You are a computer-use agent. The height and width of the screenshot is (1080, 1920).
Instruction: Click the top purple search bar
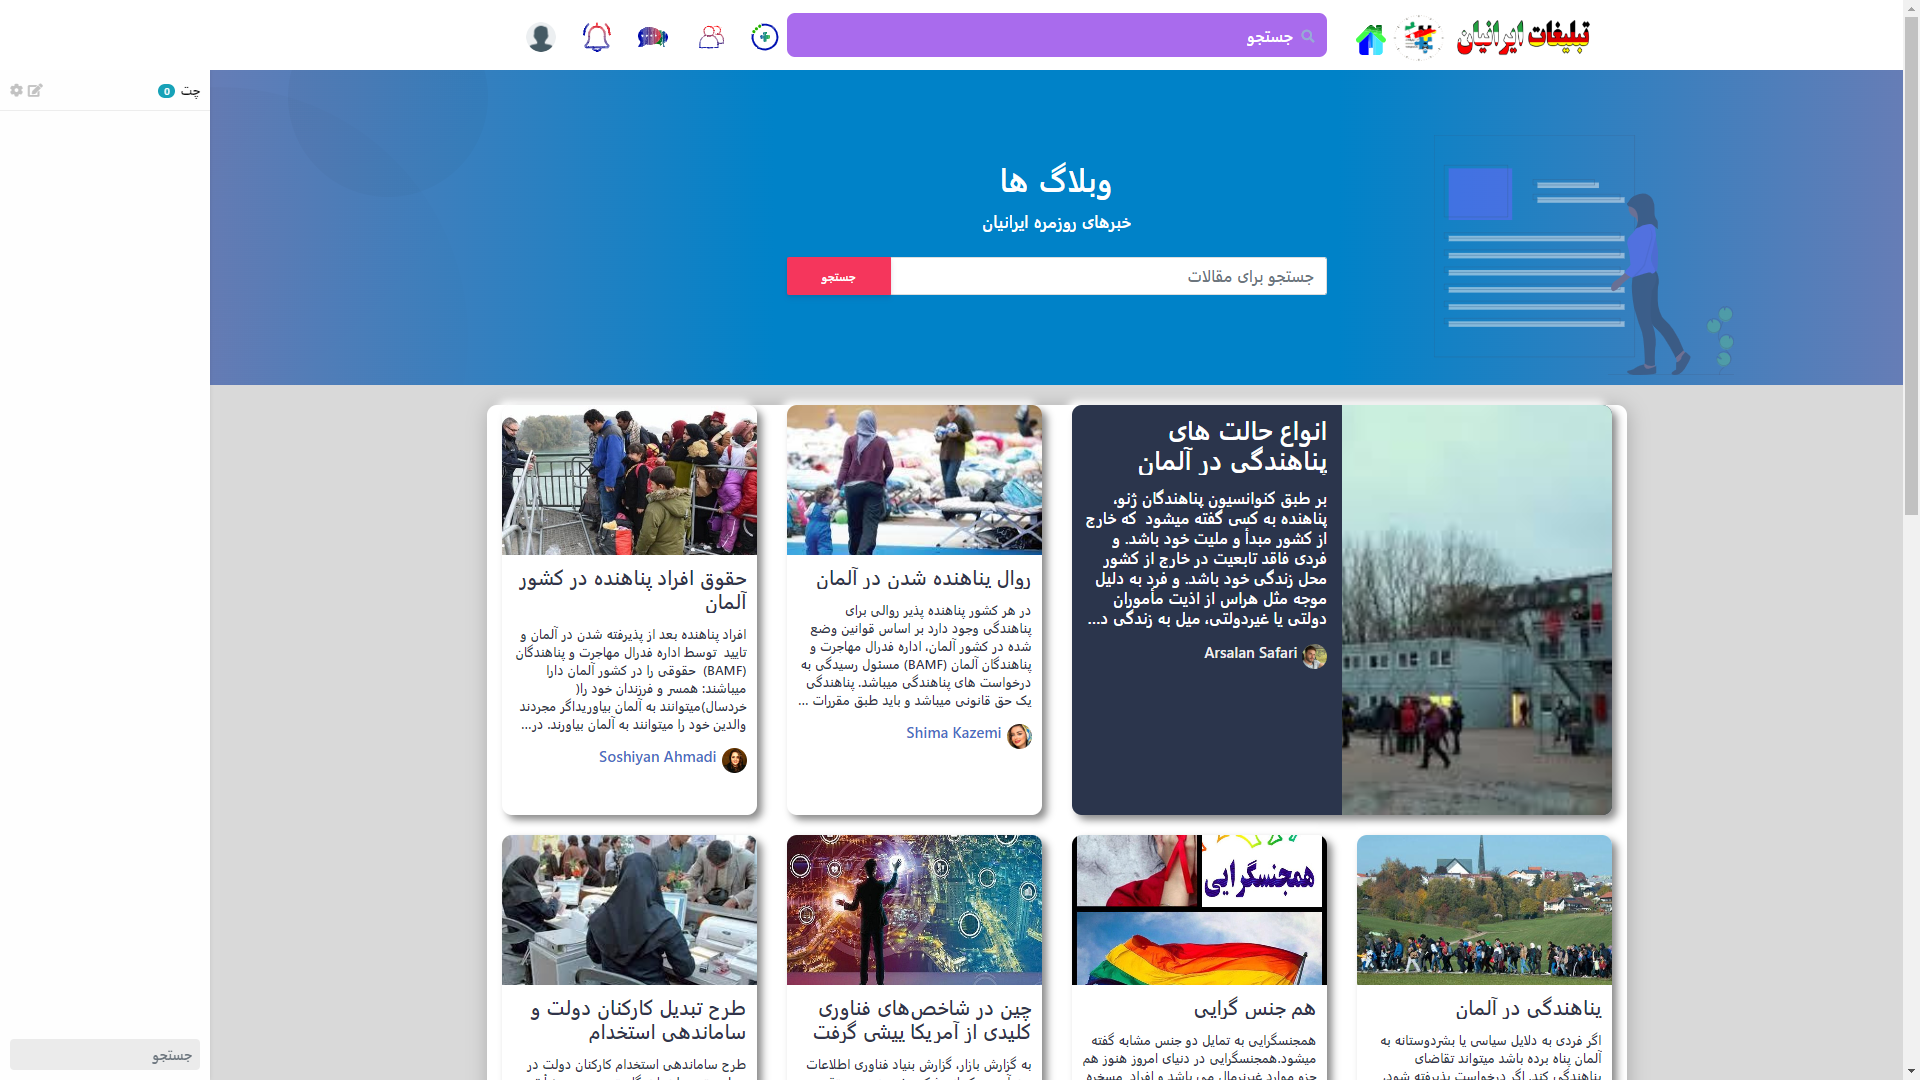(1056, 35)
